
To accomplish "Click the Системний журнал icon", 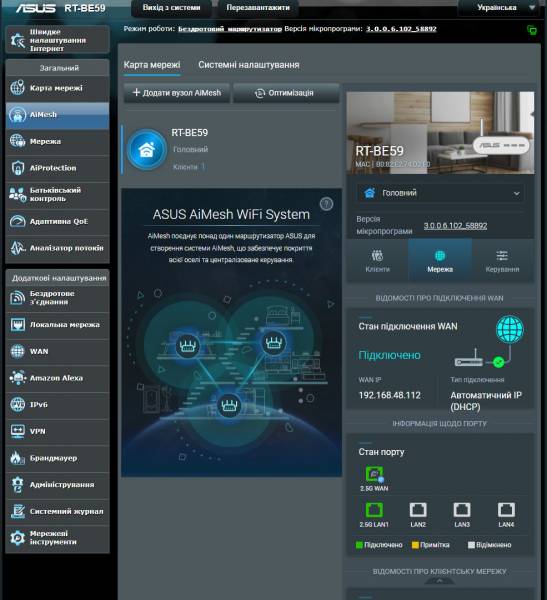I will (x=17, y=511).
